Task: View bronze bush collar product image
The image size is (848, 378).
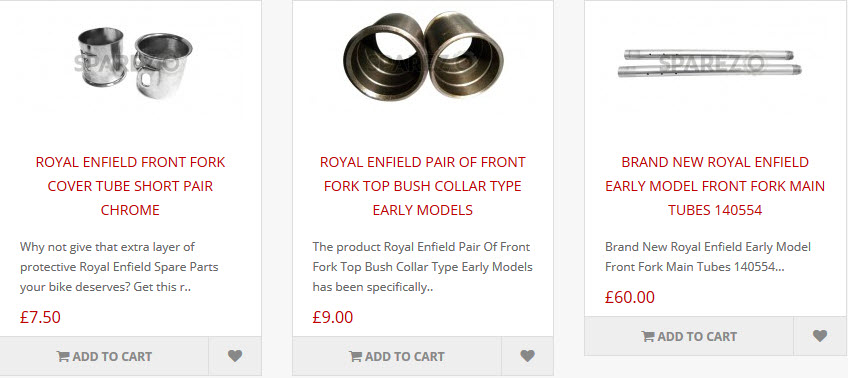Action: pyautogui.click(x=423, y=55)
